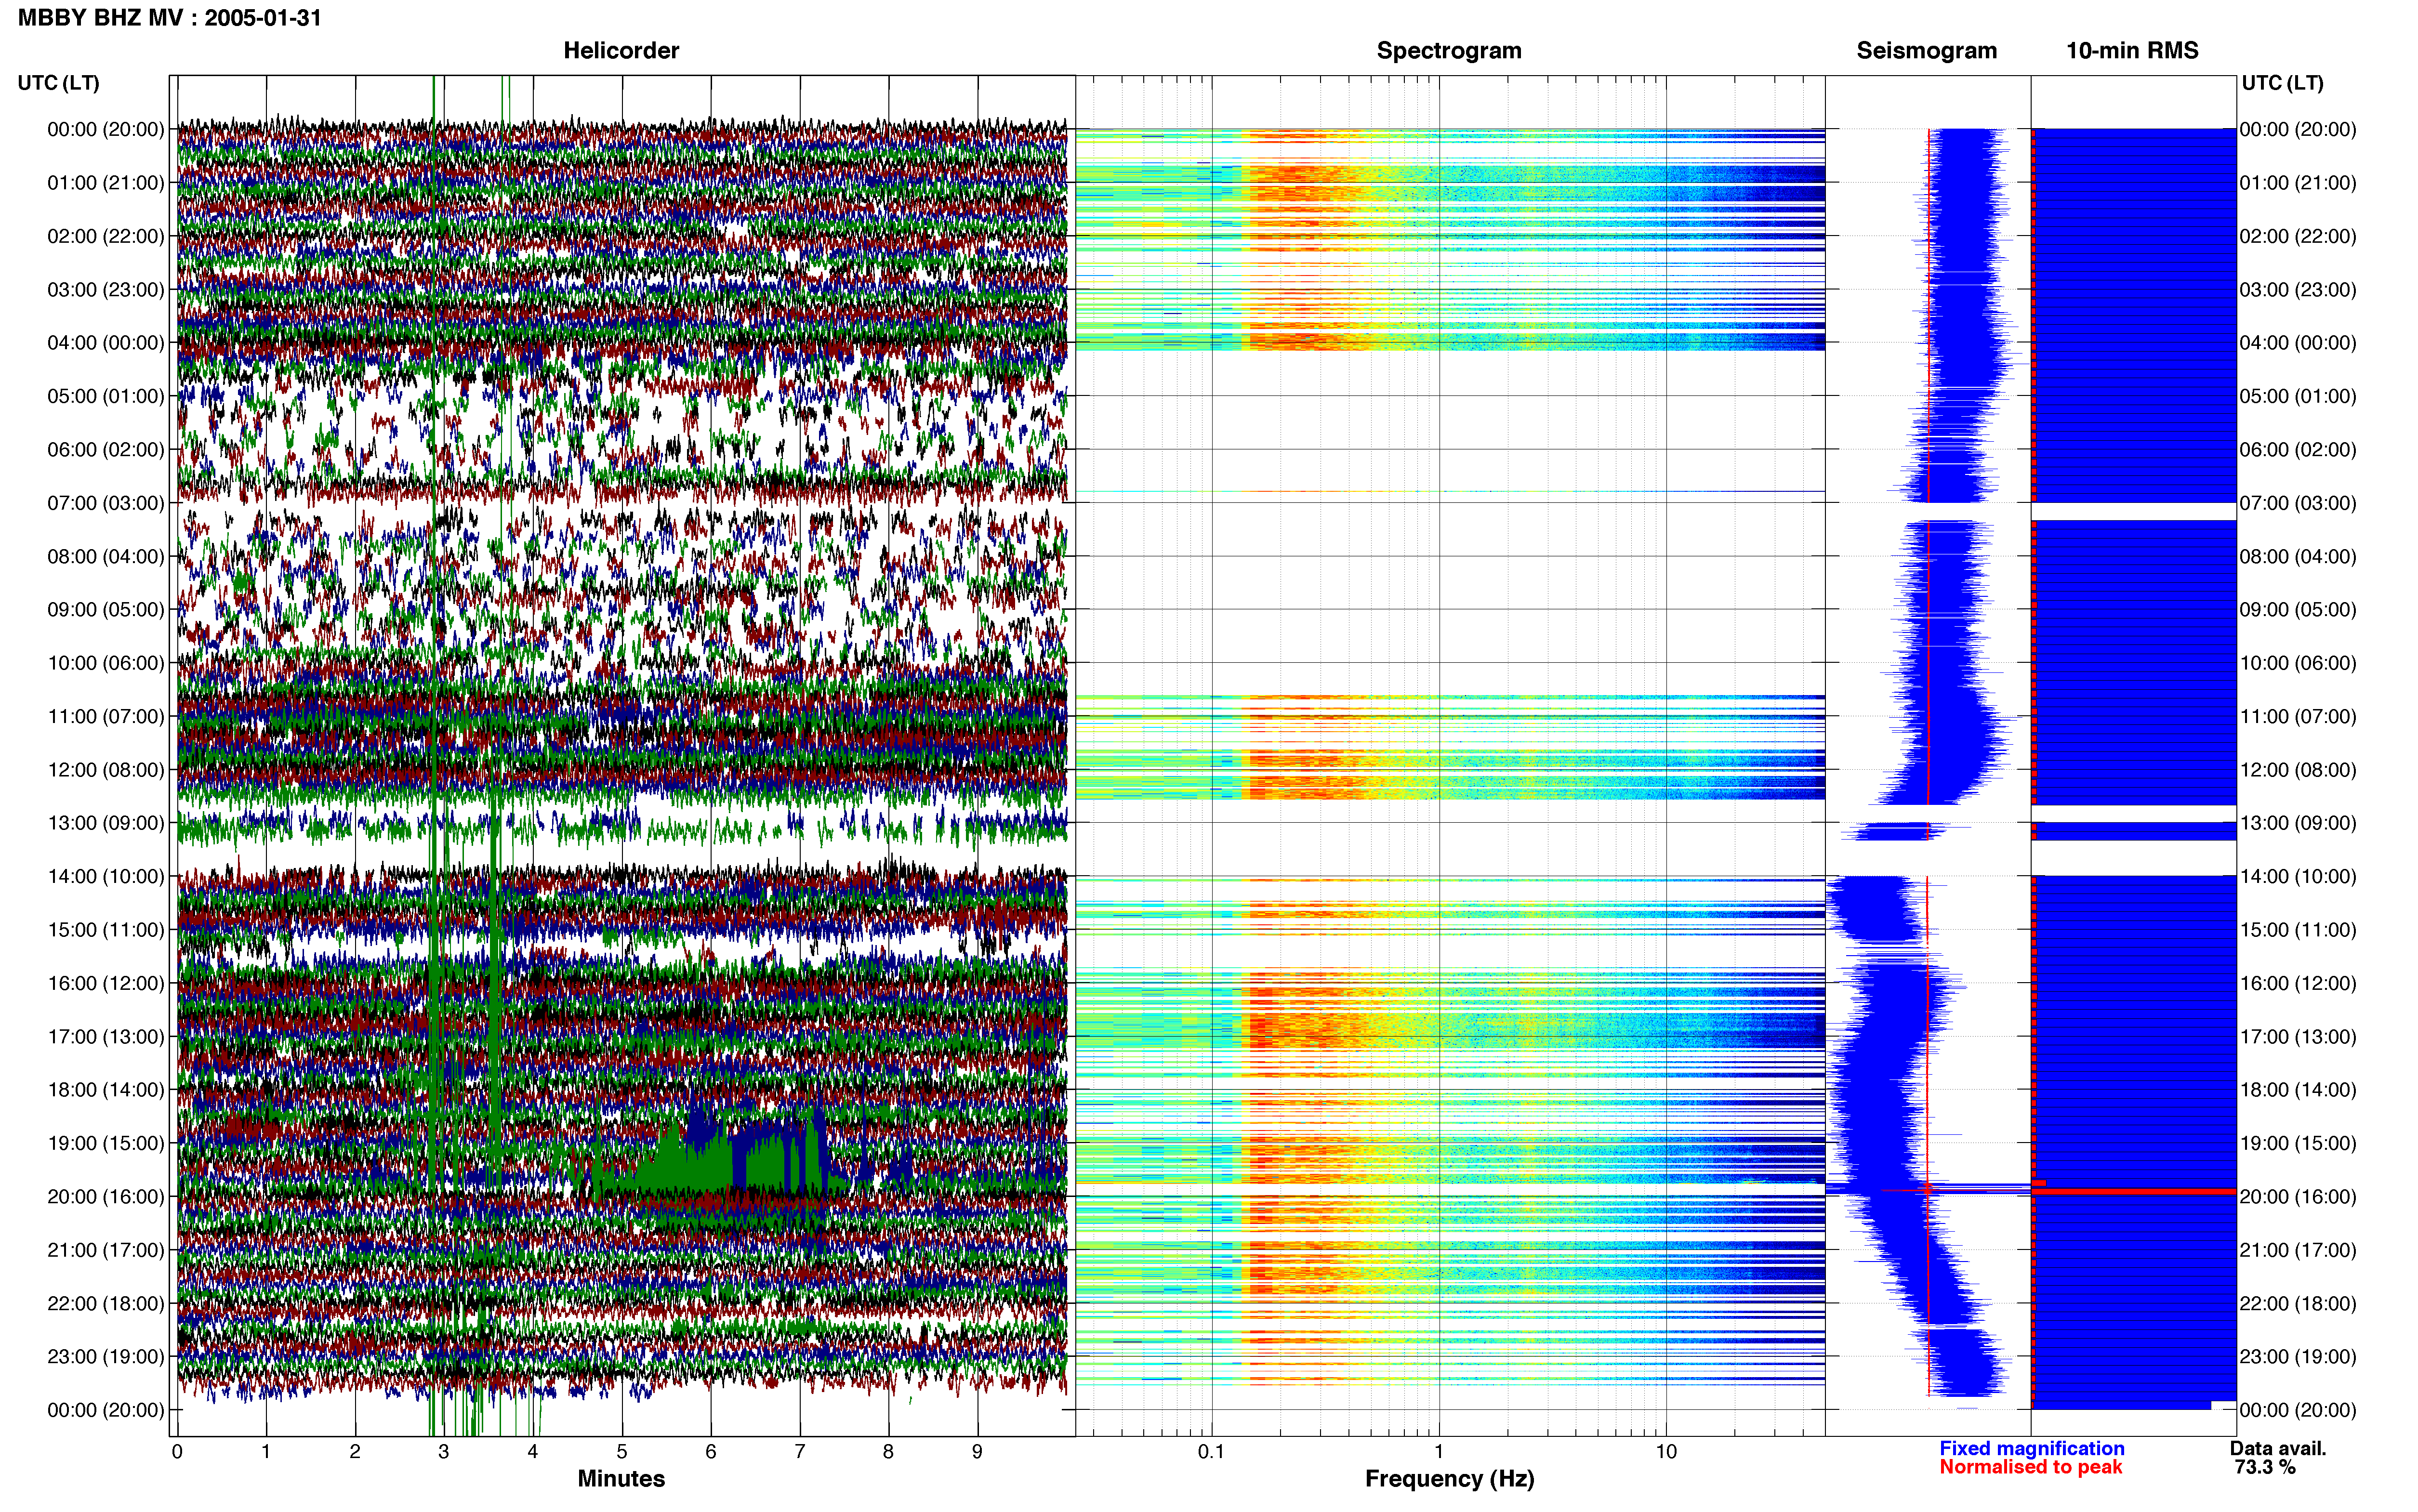Click RMS-side time label 02:00 (22:00)

2298,236
